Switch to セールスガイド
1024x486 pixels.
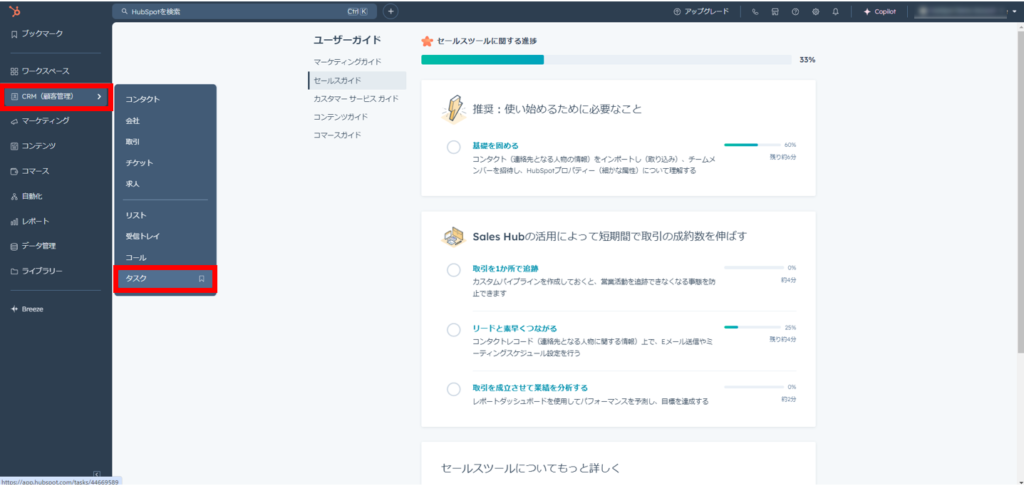point(357,80)
